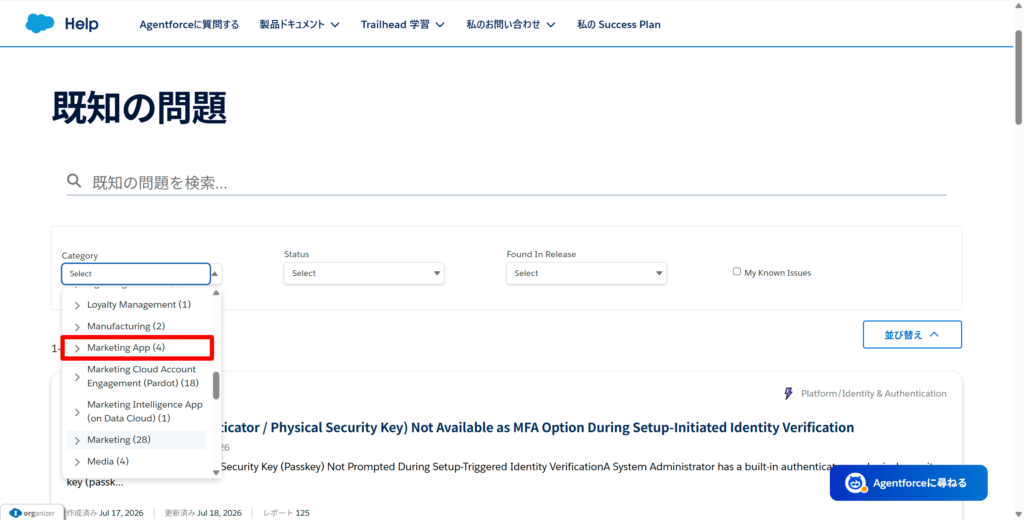This screenshot has height=520, width=1024.
Task: Open the 製品ドキュメント menu
Action: pyautogui.click(x=299, y=24)
